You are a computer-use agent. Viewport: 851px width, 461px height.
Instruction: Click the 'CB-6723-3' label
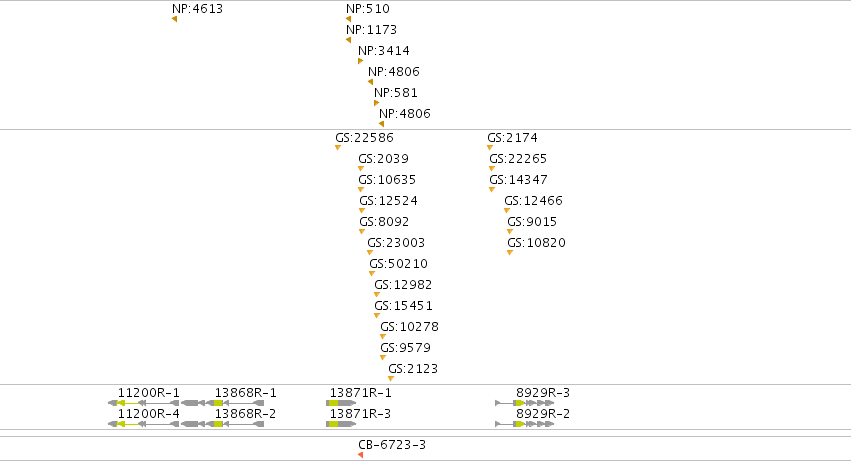[x=392, y=445]
